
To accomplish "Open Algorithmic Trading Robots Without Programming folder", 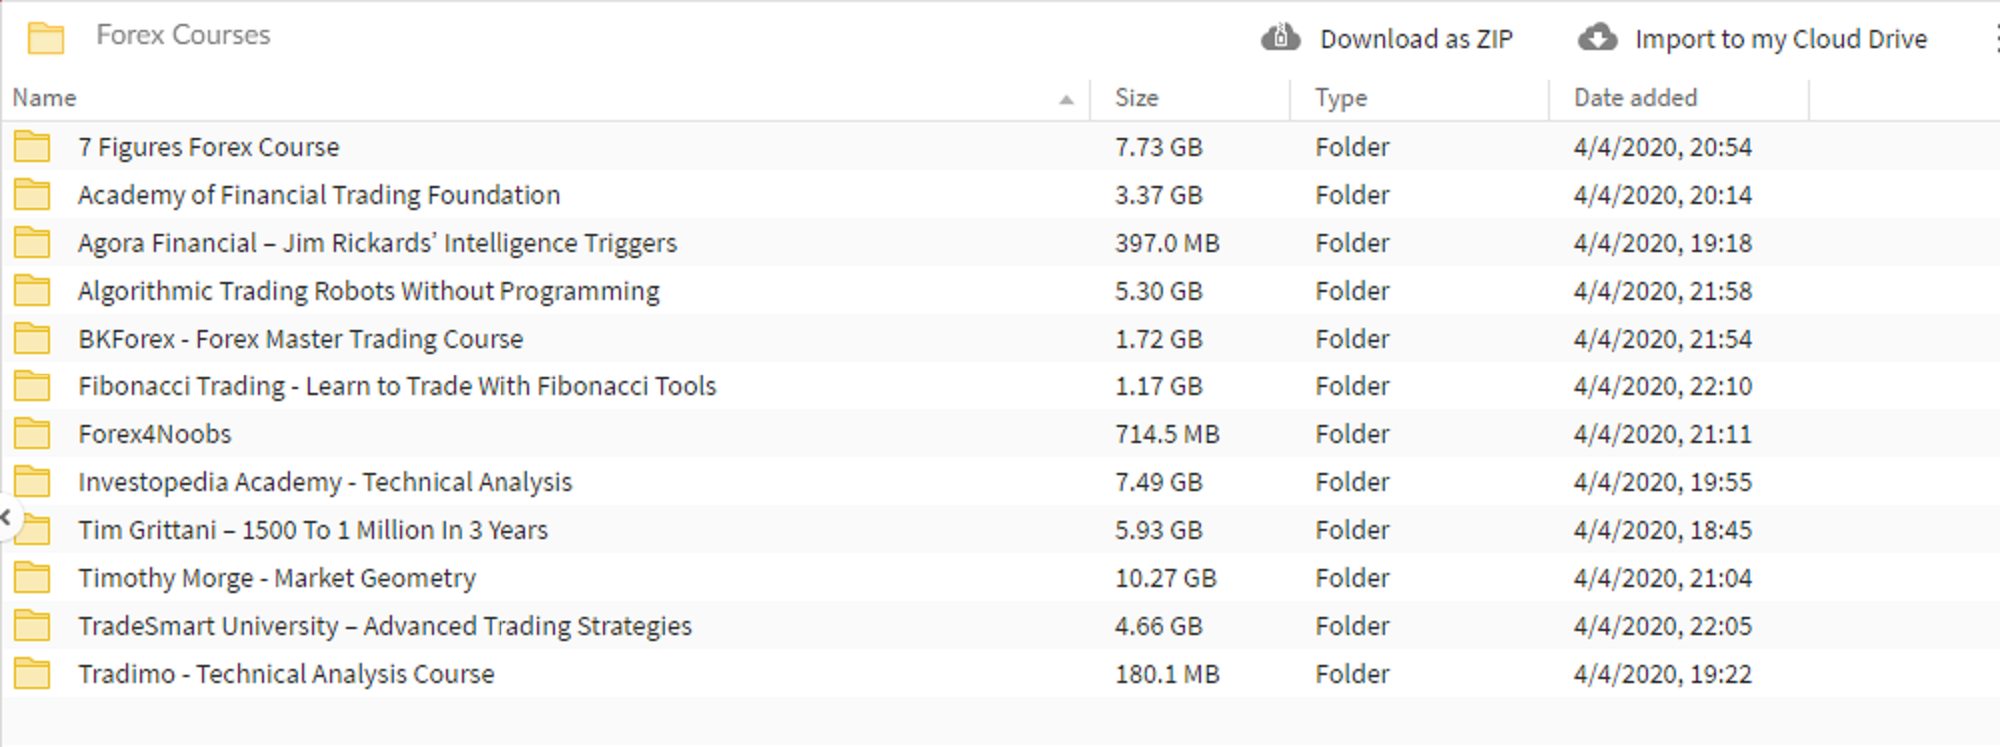I will 368,291.
